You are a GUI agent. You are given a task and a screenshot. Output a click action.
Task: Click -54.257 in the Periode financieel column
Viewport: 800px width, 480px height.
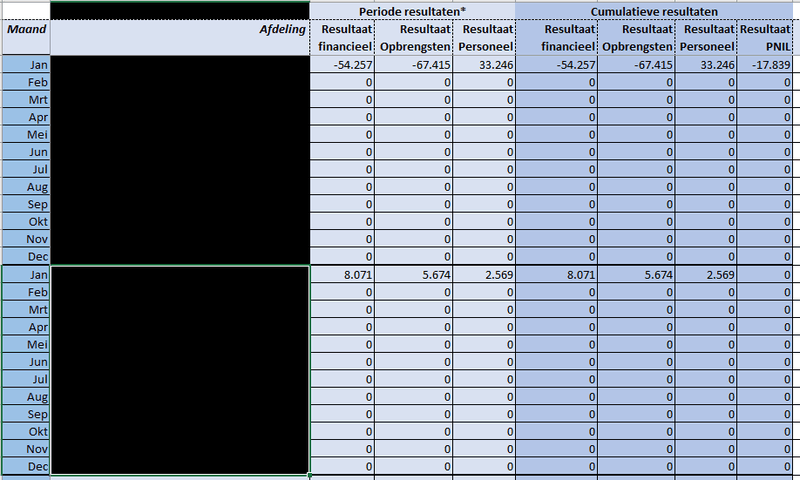coord(342,65)
